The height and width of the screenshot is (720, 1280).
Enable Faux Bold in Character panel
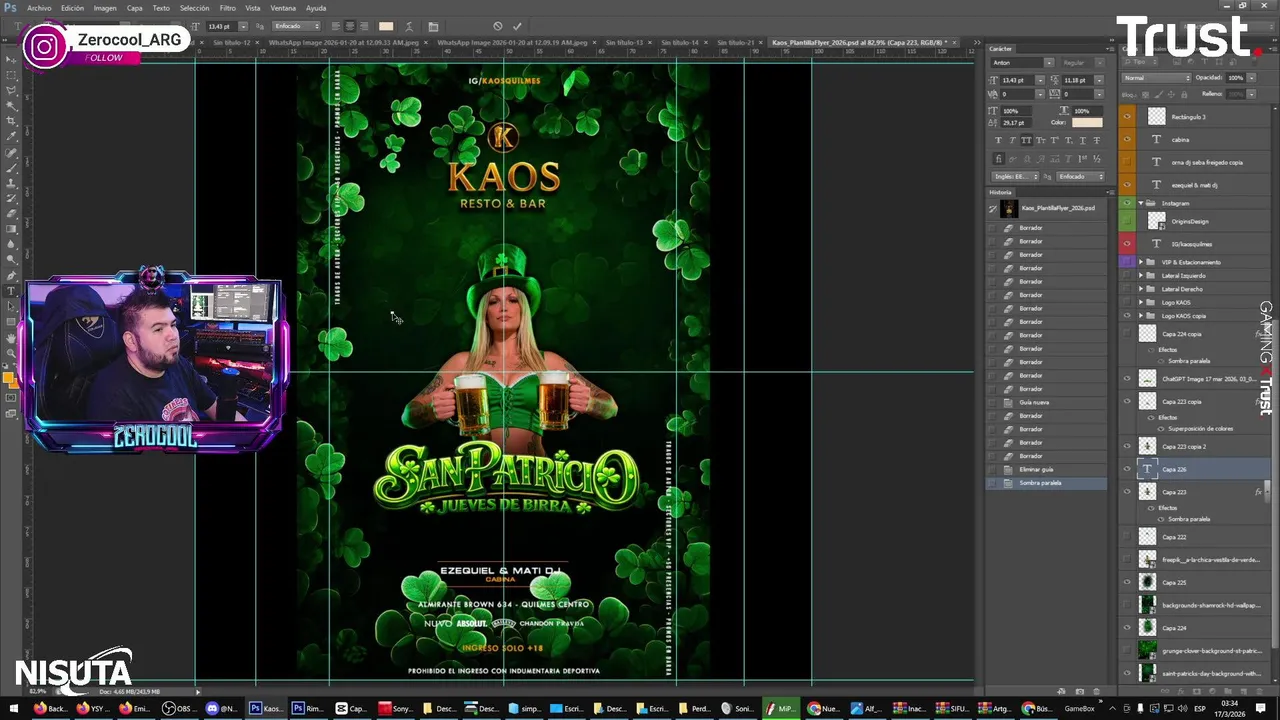[999, 140]
